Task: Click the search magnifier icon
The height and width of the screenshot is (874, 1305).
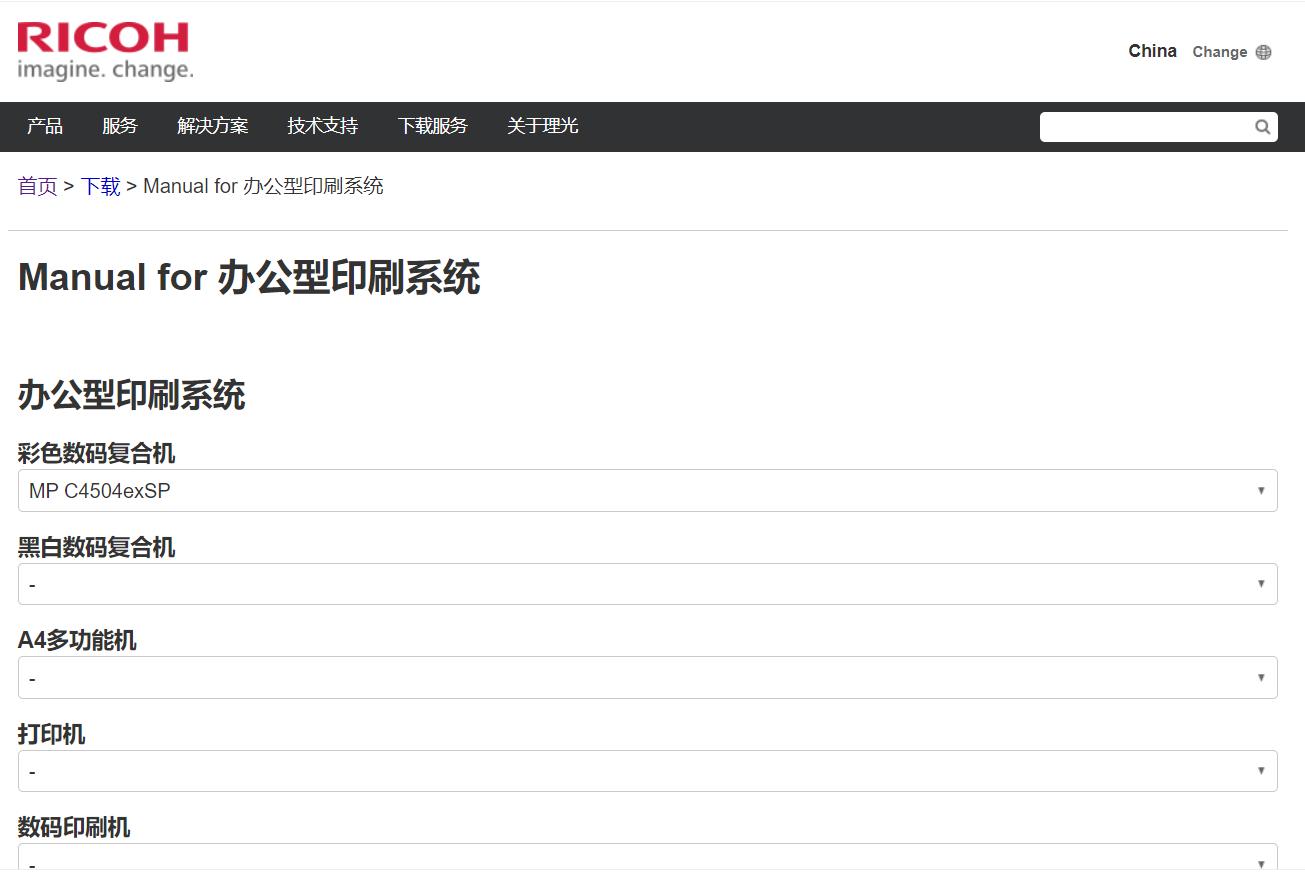Action: pos(1262,127)
